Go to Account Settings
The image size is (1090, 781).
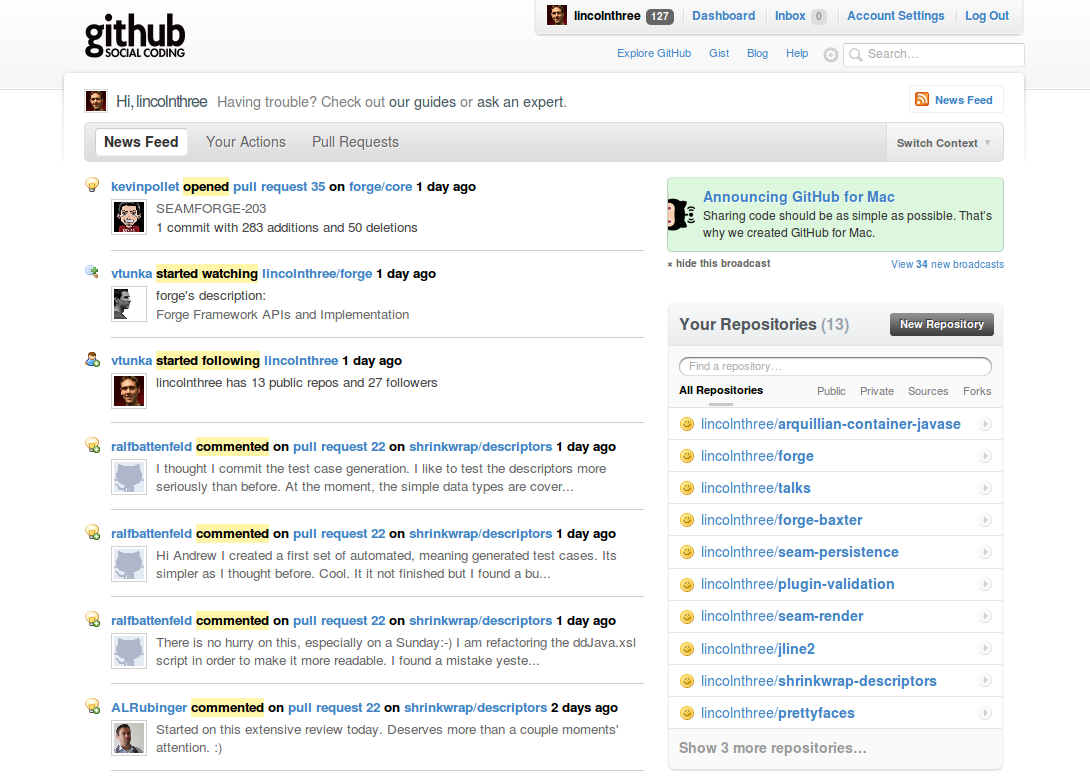(x=895, y=15)
